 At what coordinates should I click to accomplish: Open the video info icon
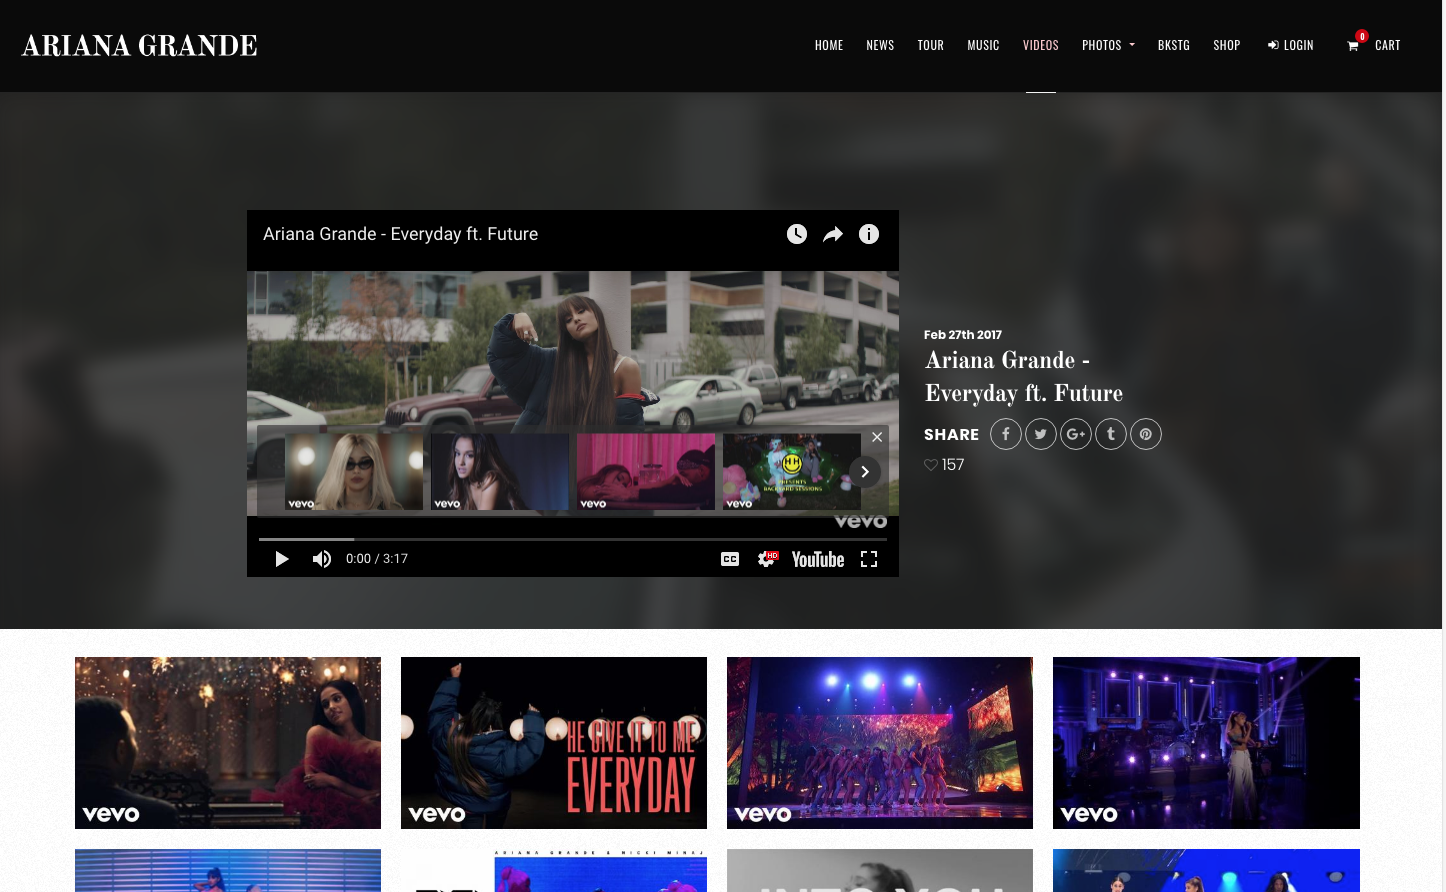pyautogui.click(x=869, y=234)
